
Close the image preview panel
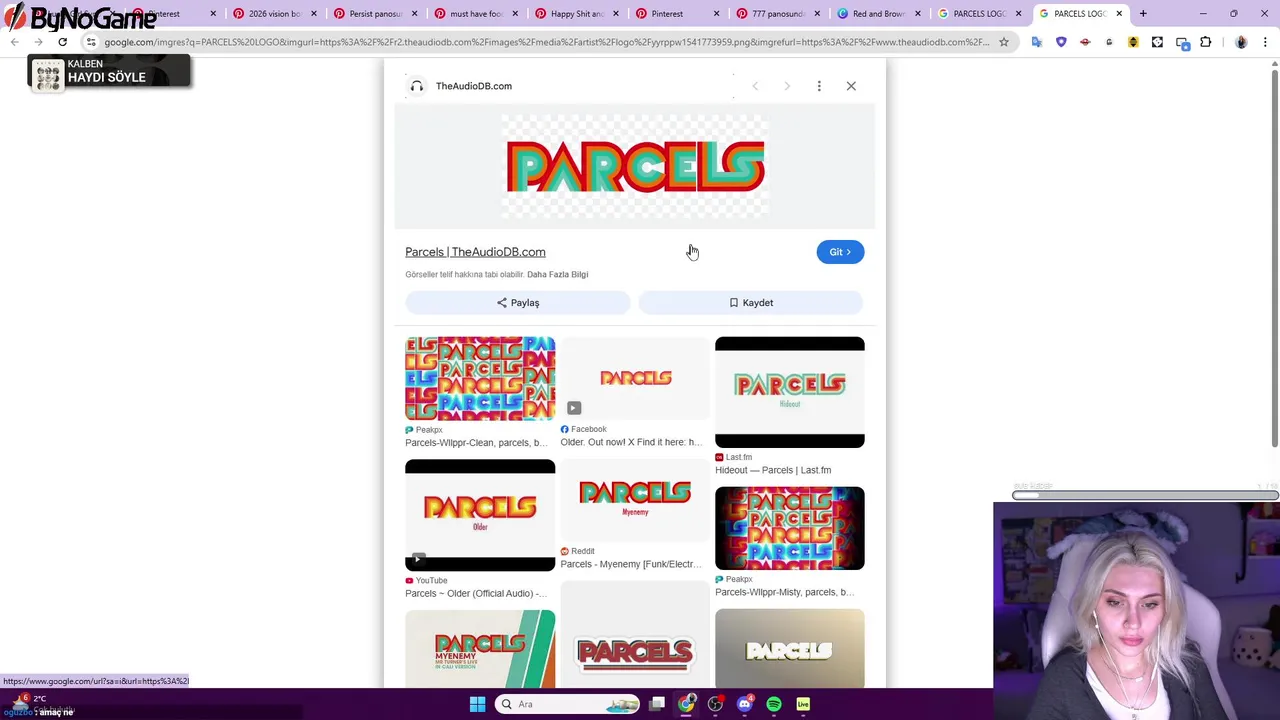851,86
